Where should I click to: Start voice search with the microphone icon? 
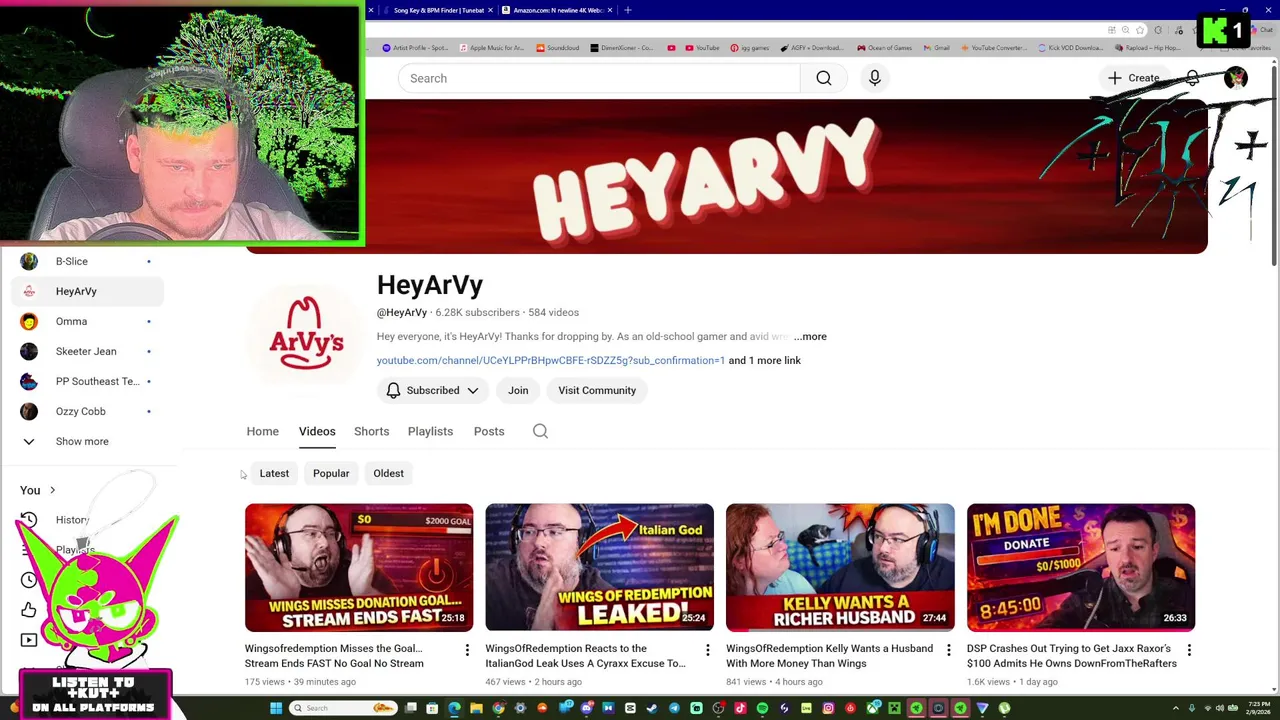(x=875, y=78)
